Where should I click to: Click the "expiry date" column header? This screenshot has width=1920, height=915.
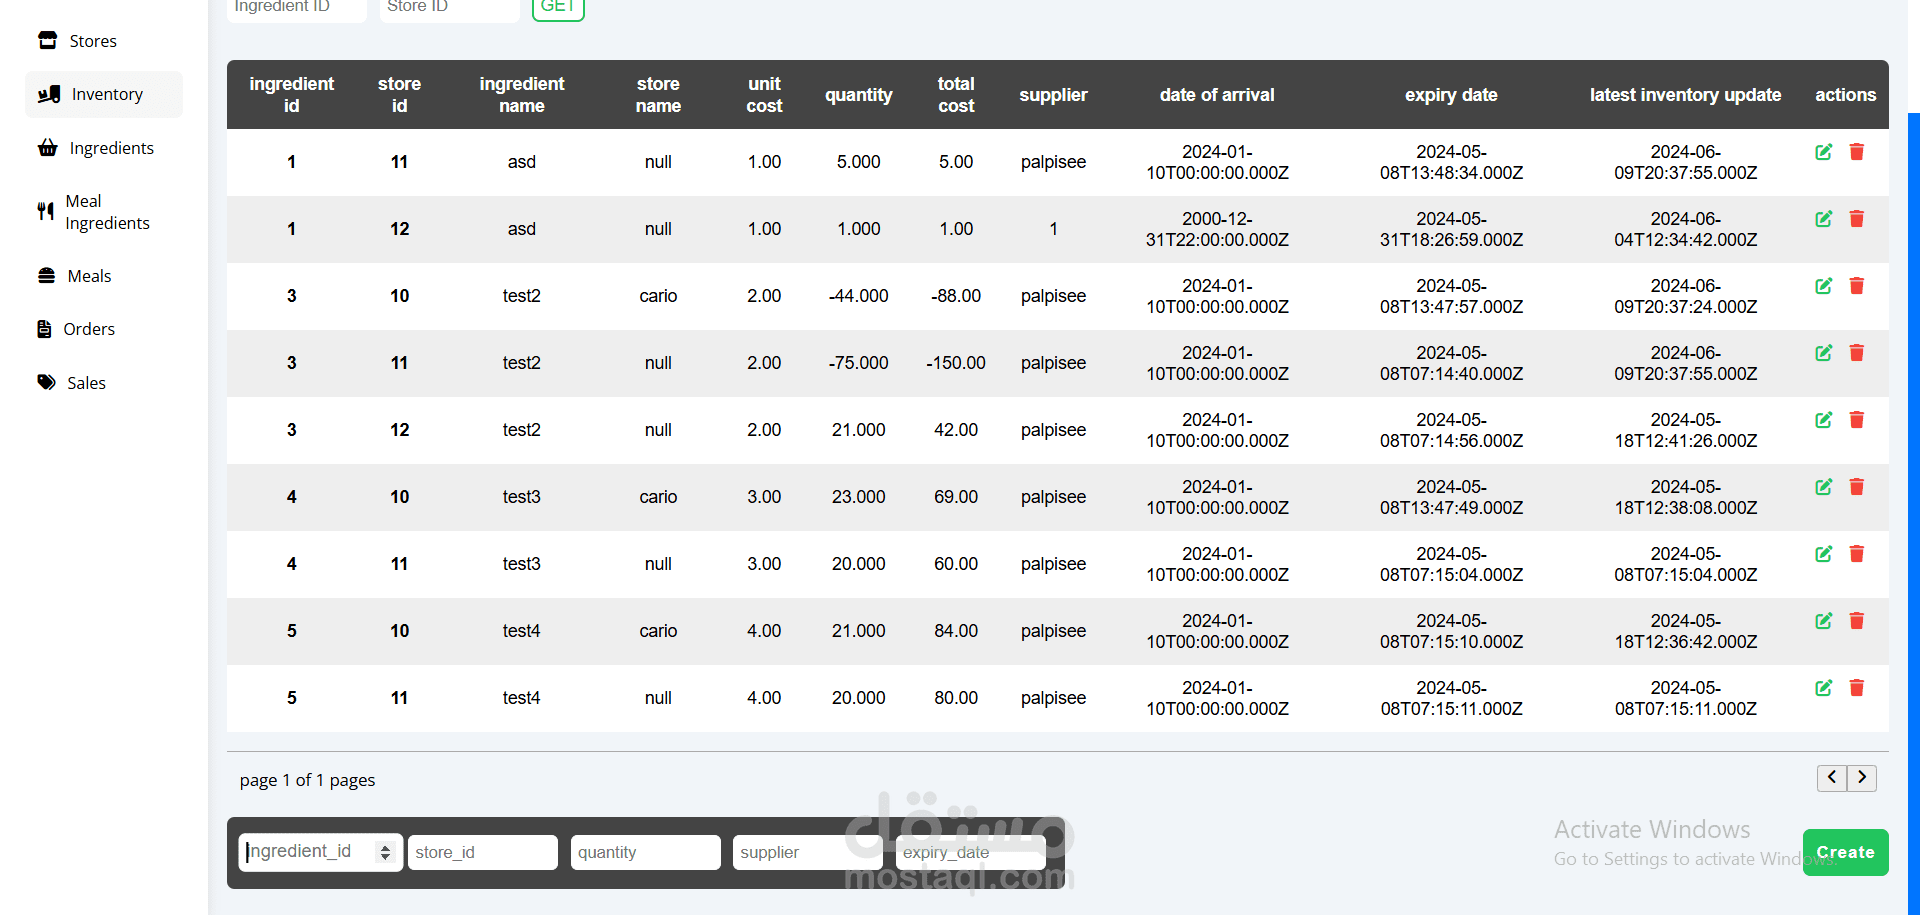(x=1451, y=95)
